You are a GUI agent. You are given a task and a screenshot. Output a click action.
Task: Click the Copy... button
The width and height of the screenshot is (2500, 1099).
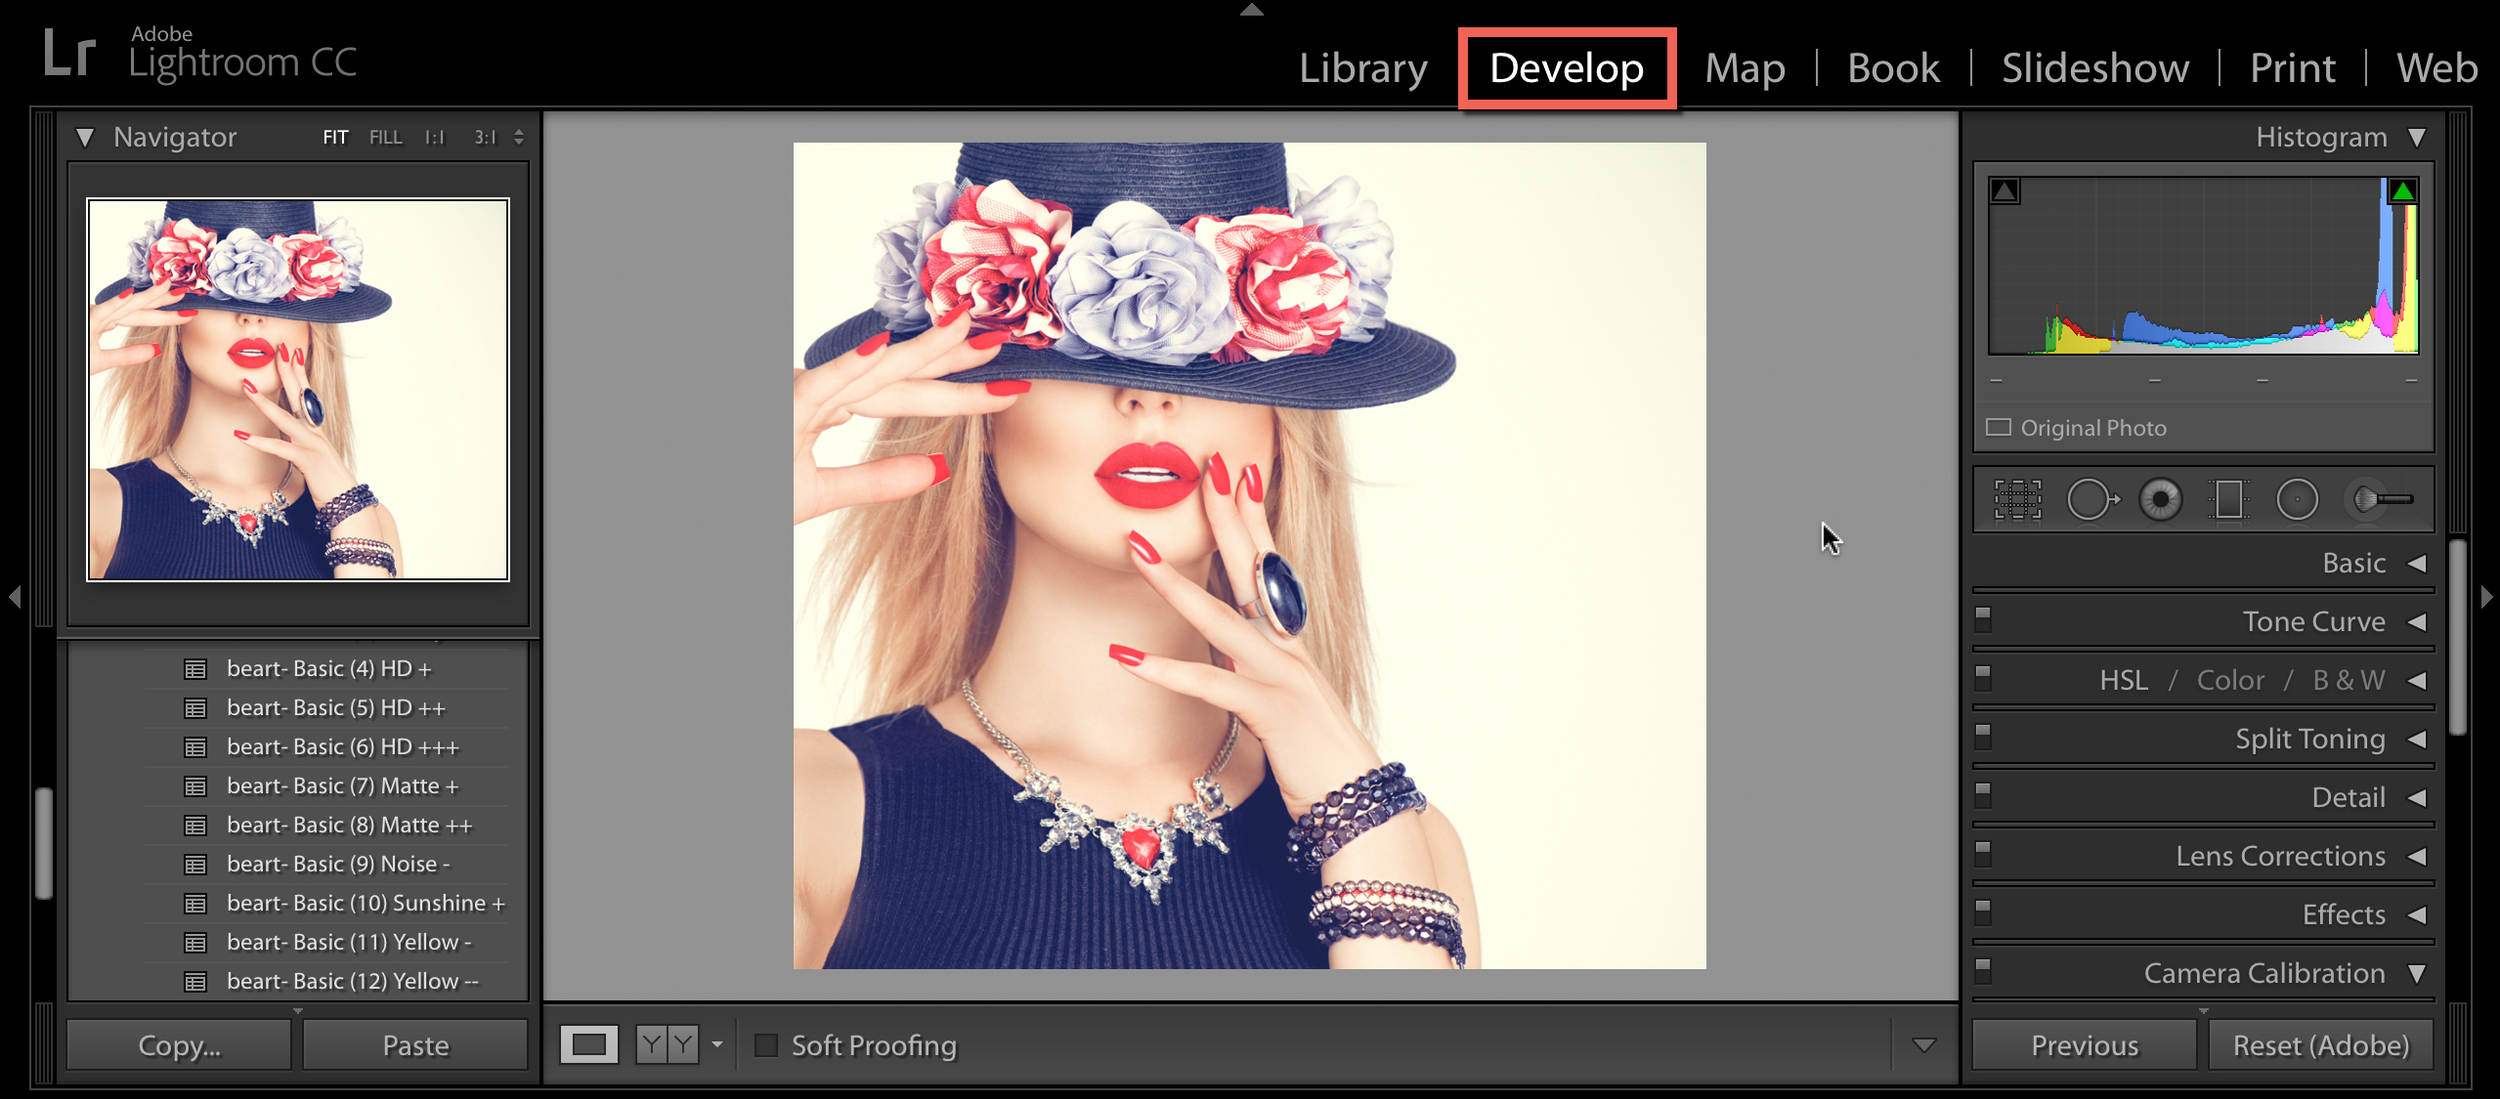(179, 1045)
